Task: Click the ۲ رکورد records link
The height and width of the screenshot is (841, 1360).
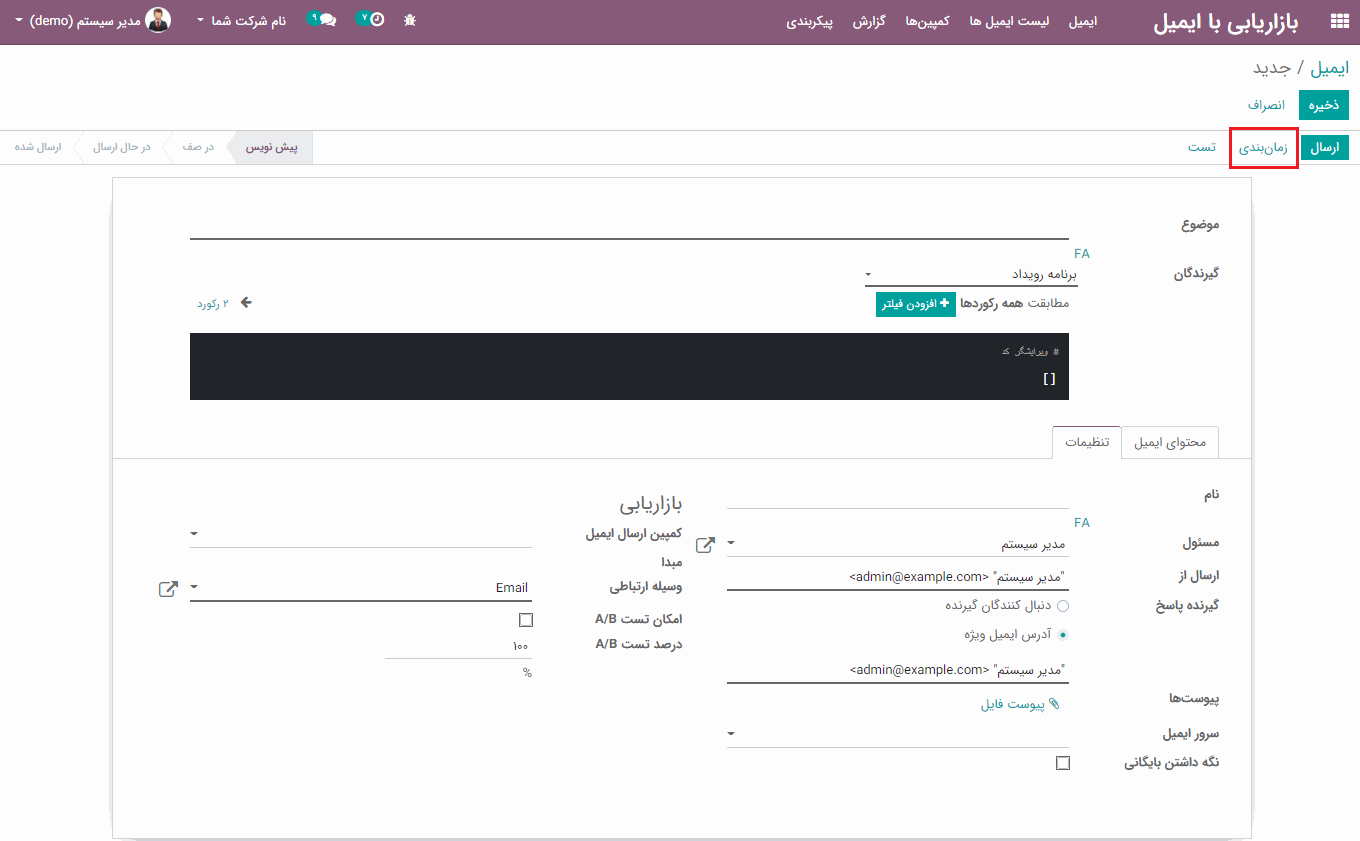Action: click(212, 303)
